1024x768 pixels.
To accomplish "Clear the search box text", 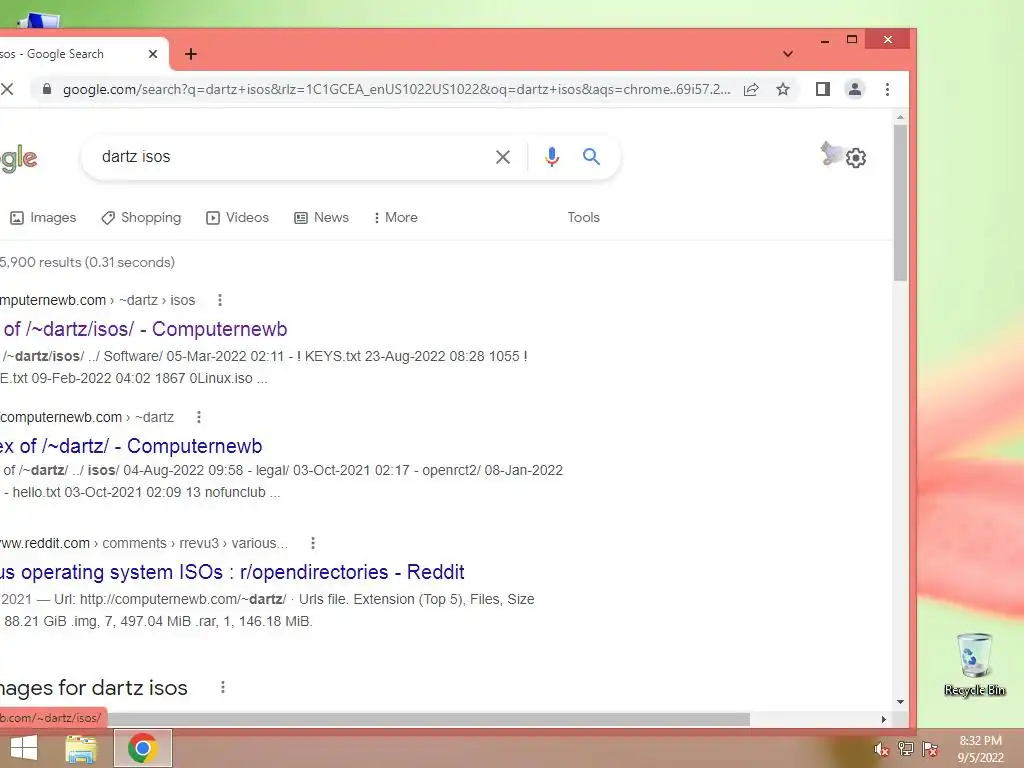I will tap(503, 157).
